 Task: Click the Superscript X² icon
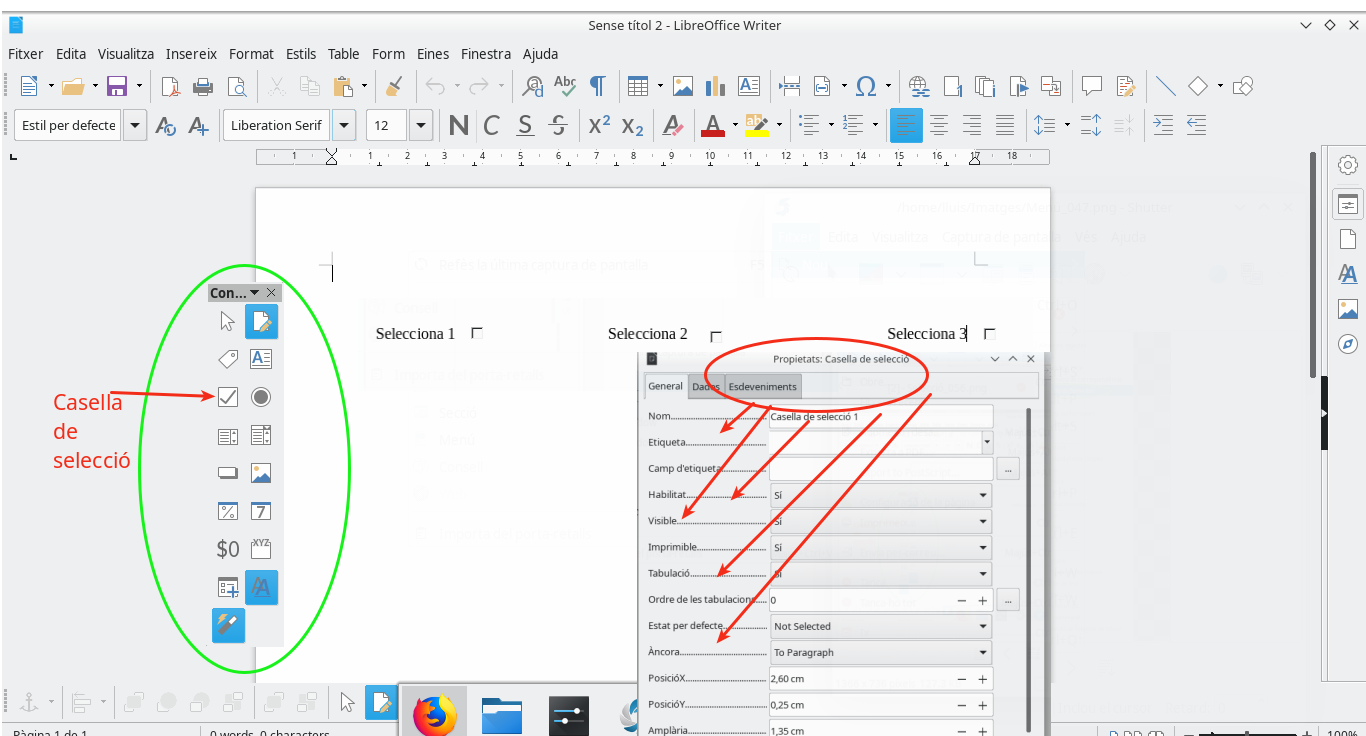(599, 125)
